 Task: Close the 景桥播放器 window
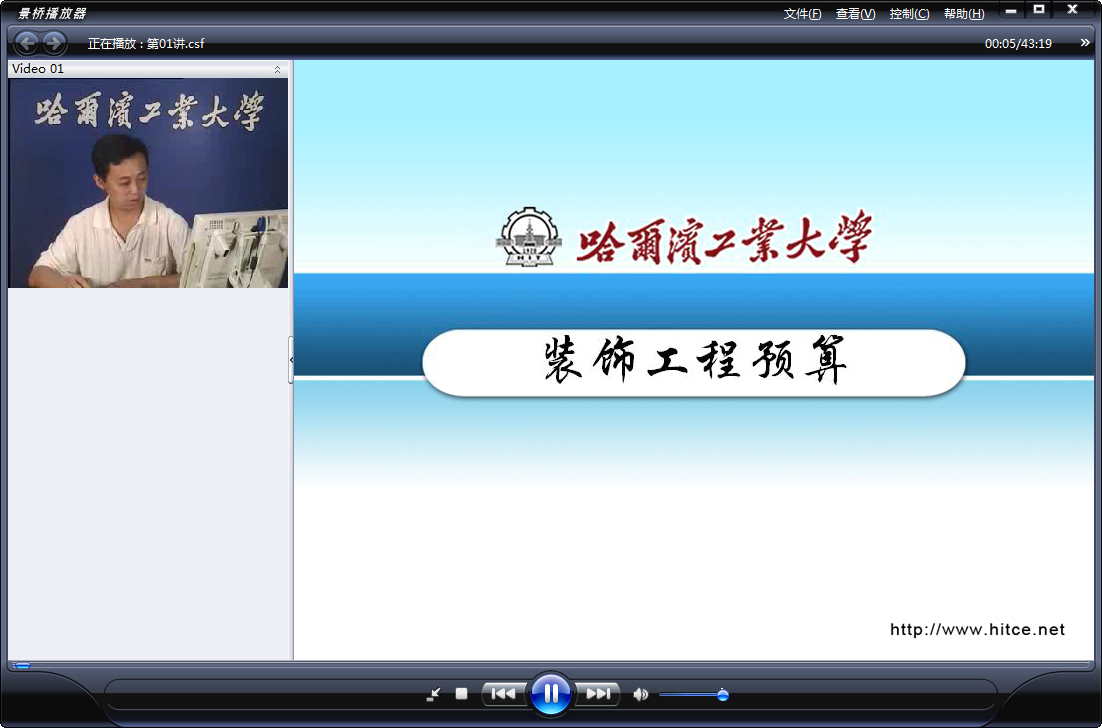1072,10
